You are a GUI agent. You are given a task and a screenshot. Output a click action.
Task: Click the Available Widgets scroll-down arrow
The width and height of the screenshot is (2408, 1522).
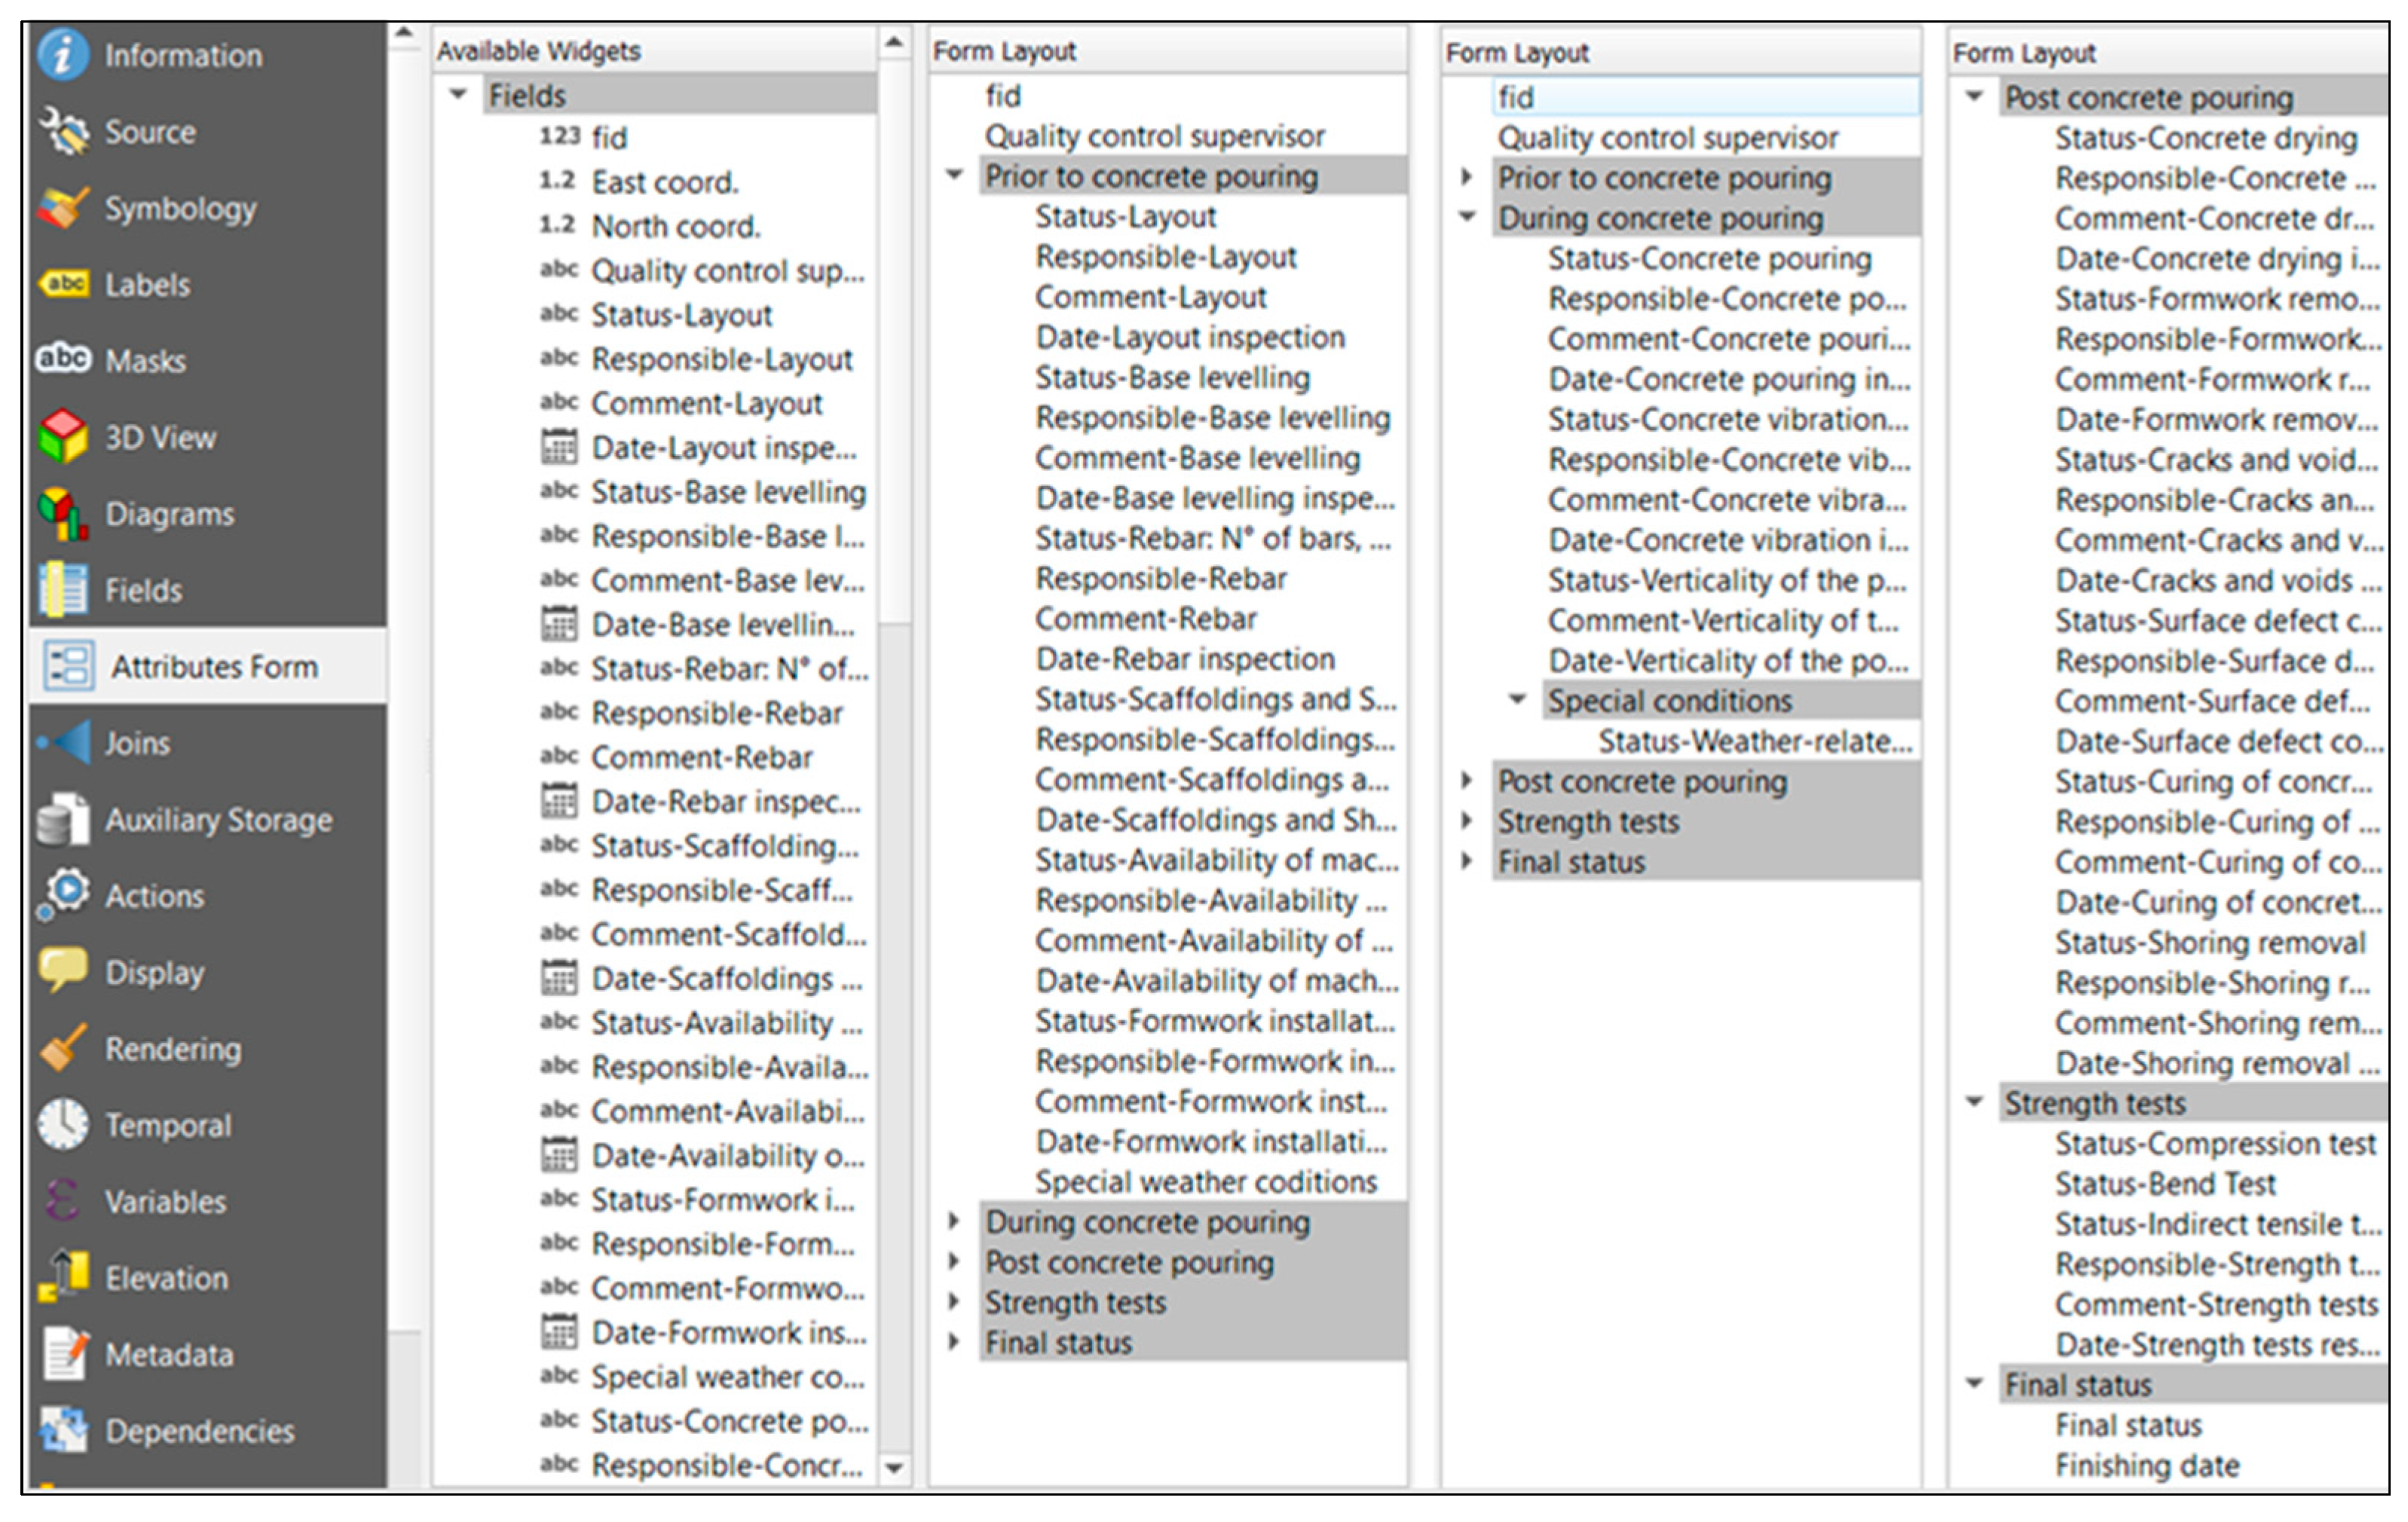[894, 1468]
